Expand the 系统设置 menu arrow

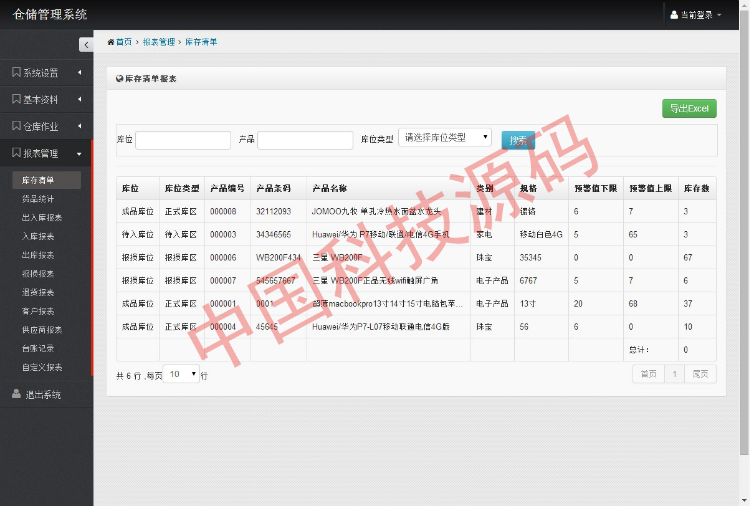pos(79,72)
